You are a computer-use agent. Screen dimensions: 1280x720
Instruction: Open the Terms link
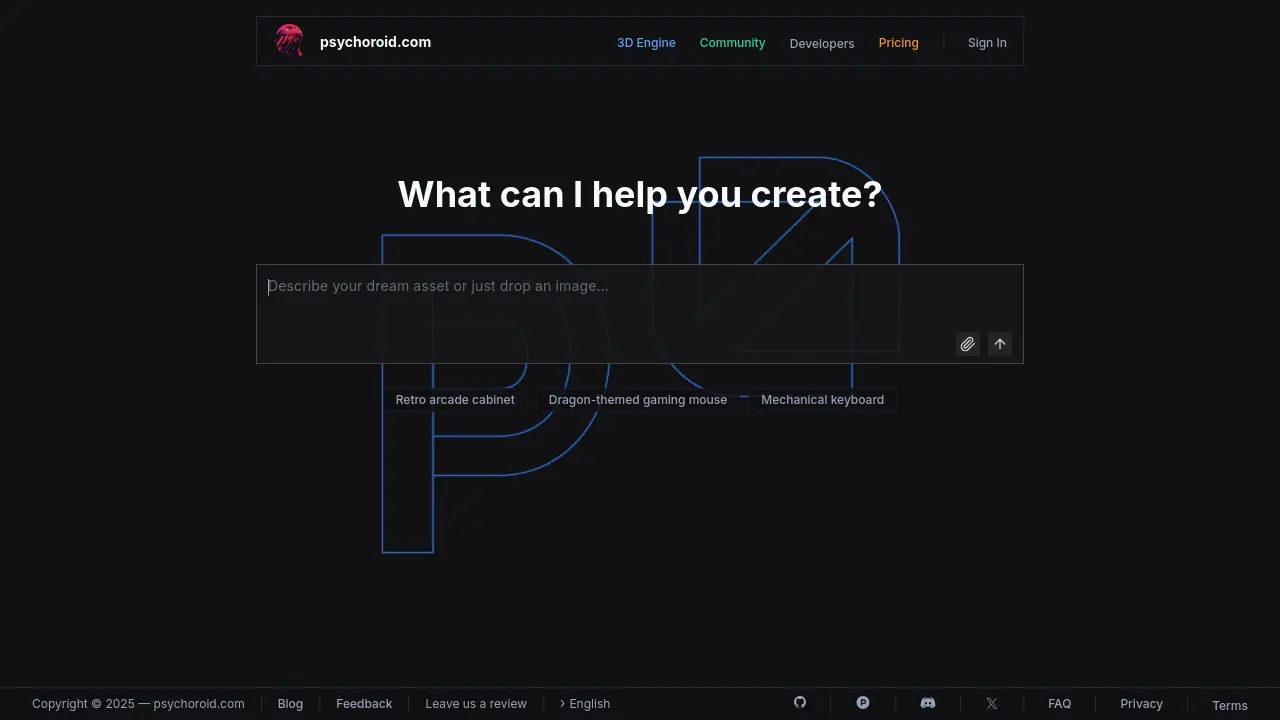[1230, 705]
